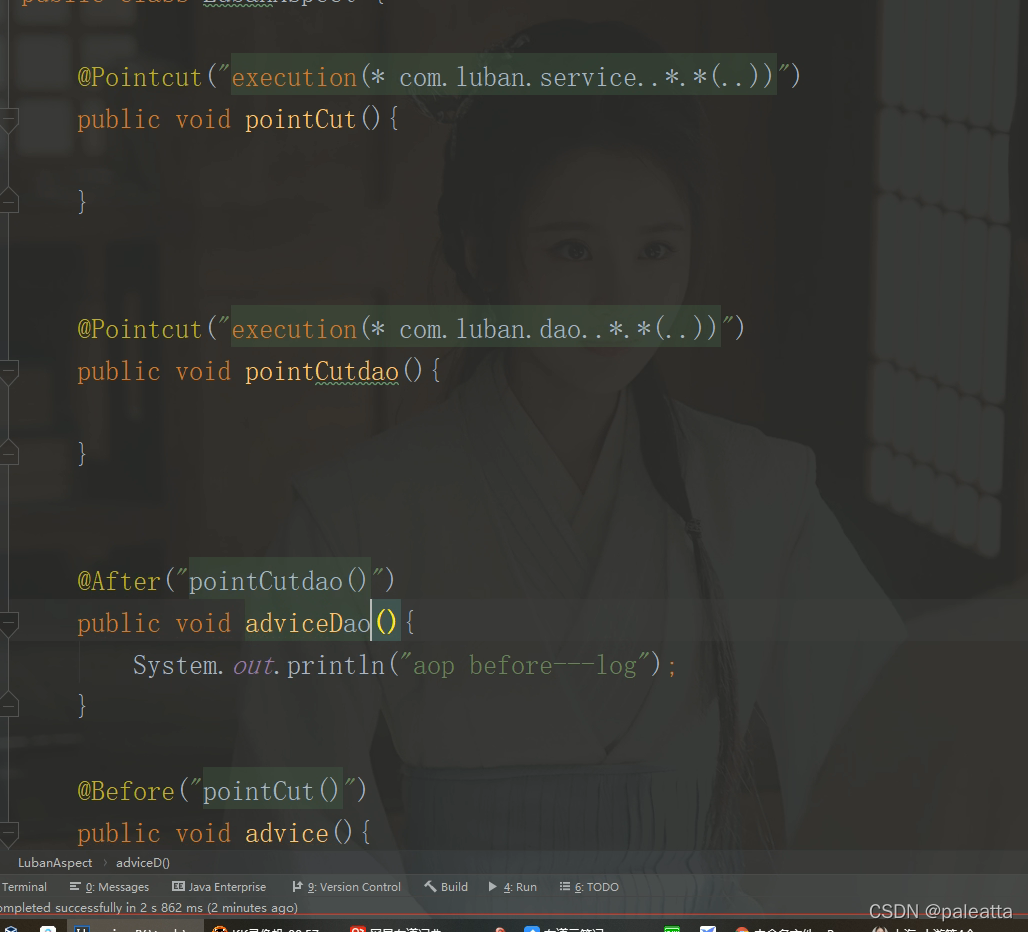1028x932 pixels.
Task: Click the println method call
Action: (x=336, y=665)
